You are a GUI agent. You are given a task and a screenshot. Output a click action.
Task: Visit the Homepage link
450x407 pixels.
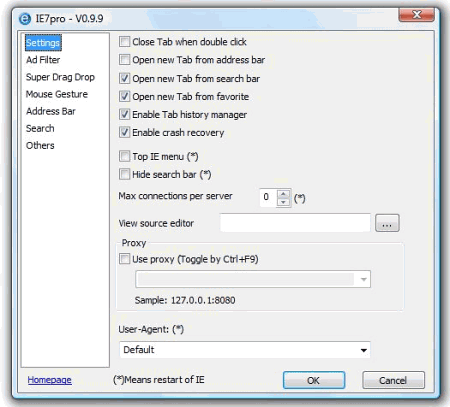49,380
